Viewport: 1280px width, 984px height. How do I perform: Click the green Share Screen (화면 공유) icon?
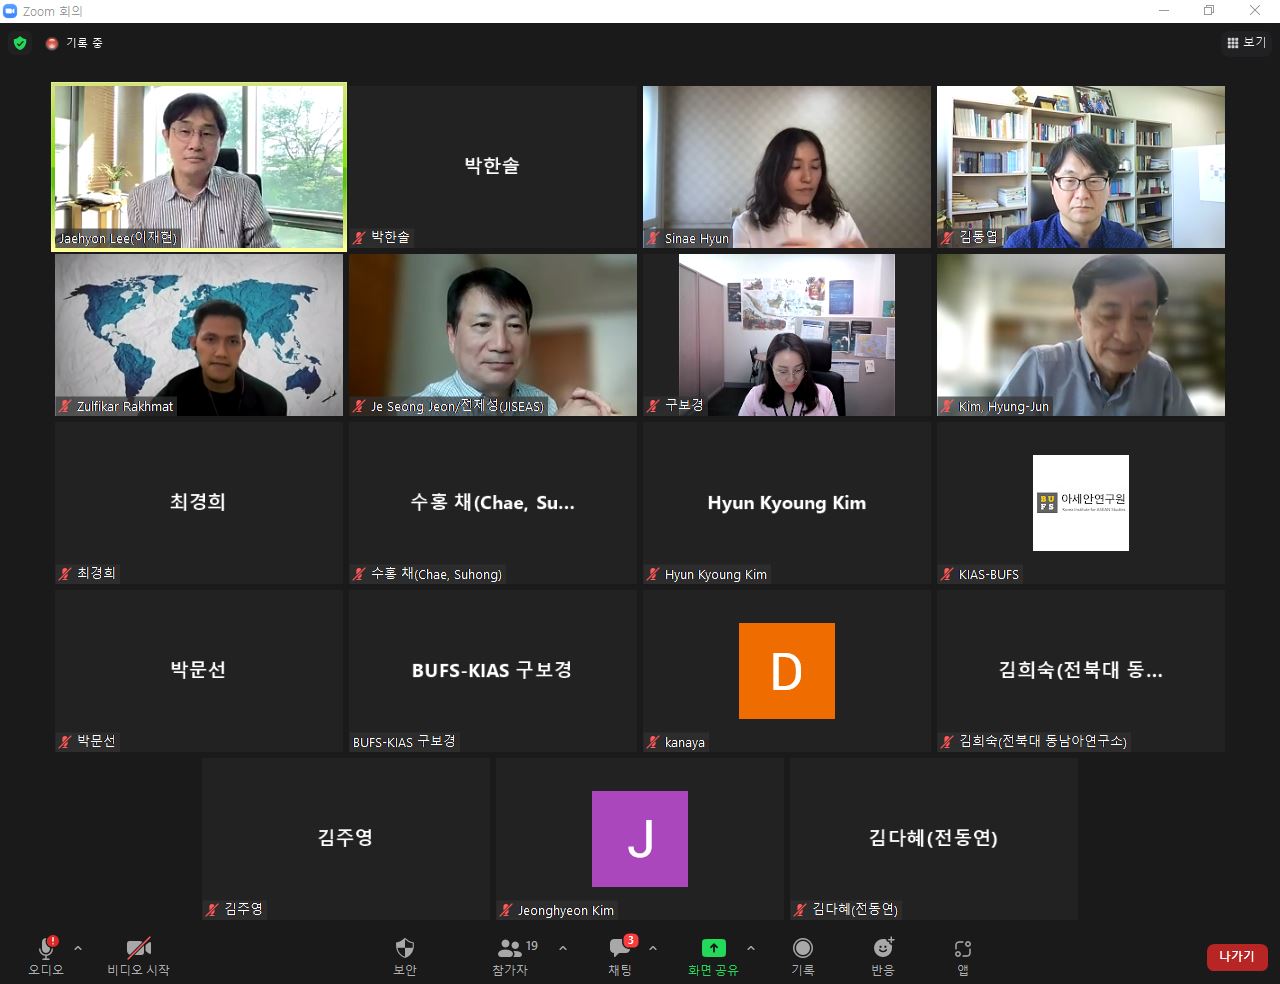click(x=713, y=949)
